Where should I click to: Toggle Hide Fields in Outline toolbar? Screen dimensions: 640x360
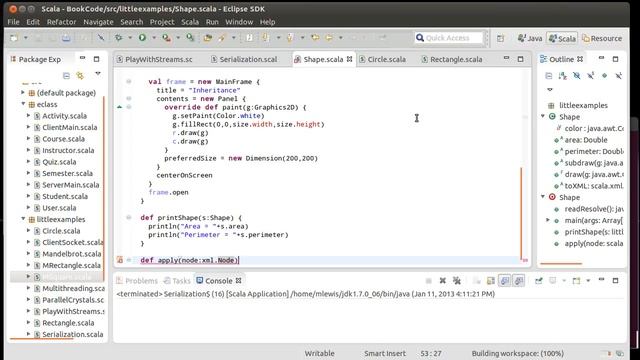click(x=576, y=76)
